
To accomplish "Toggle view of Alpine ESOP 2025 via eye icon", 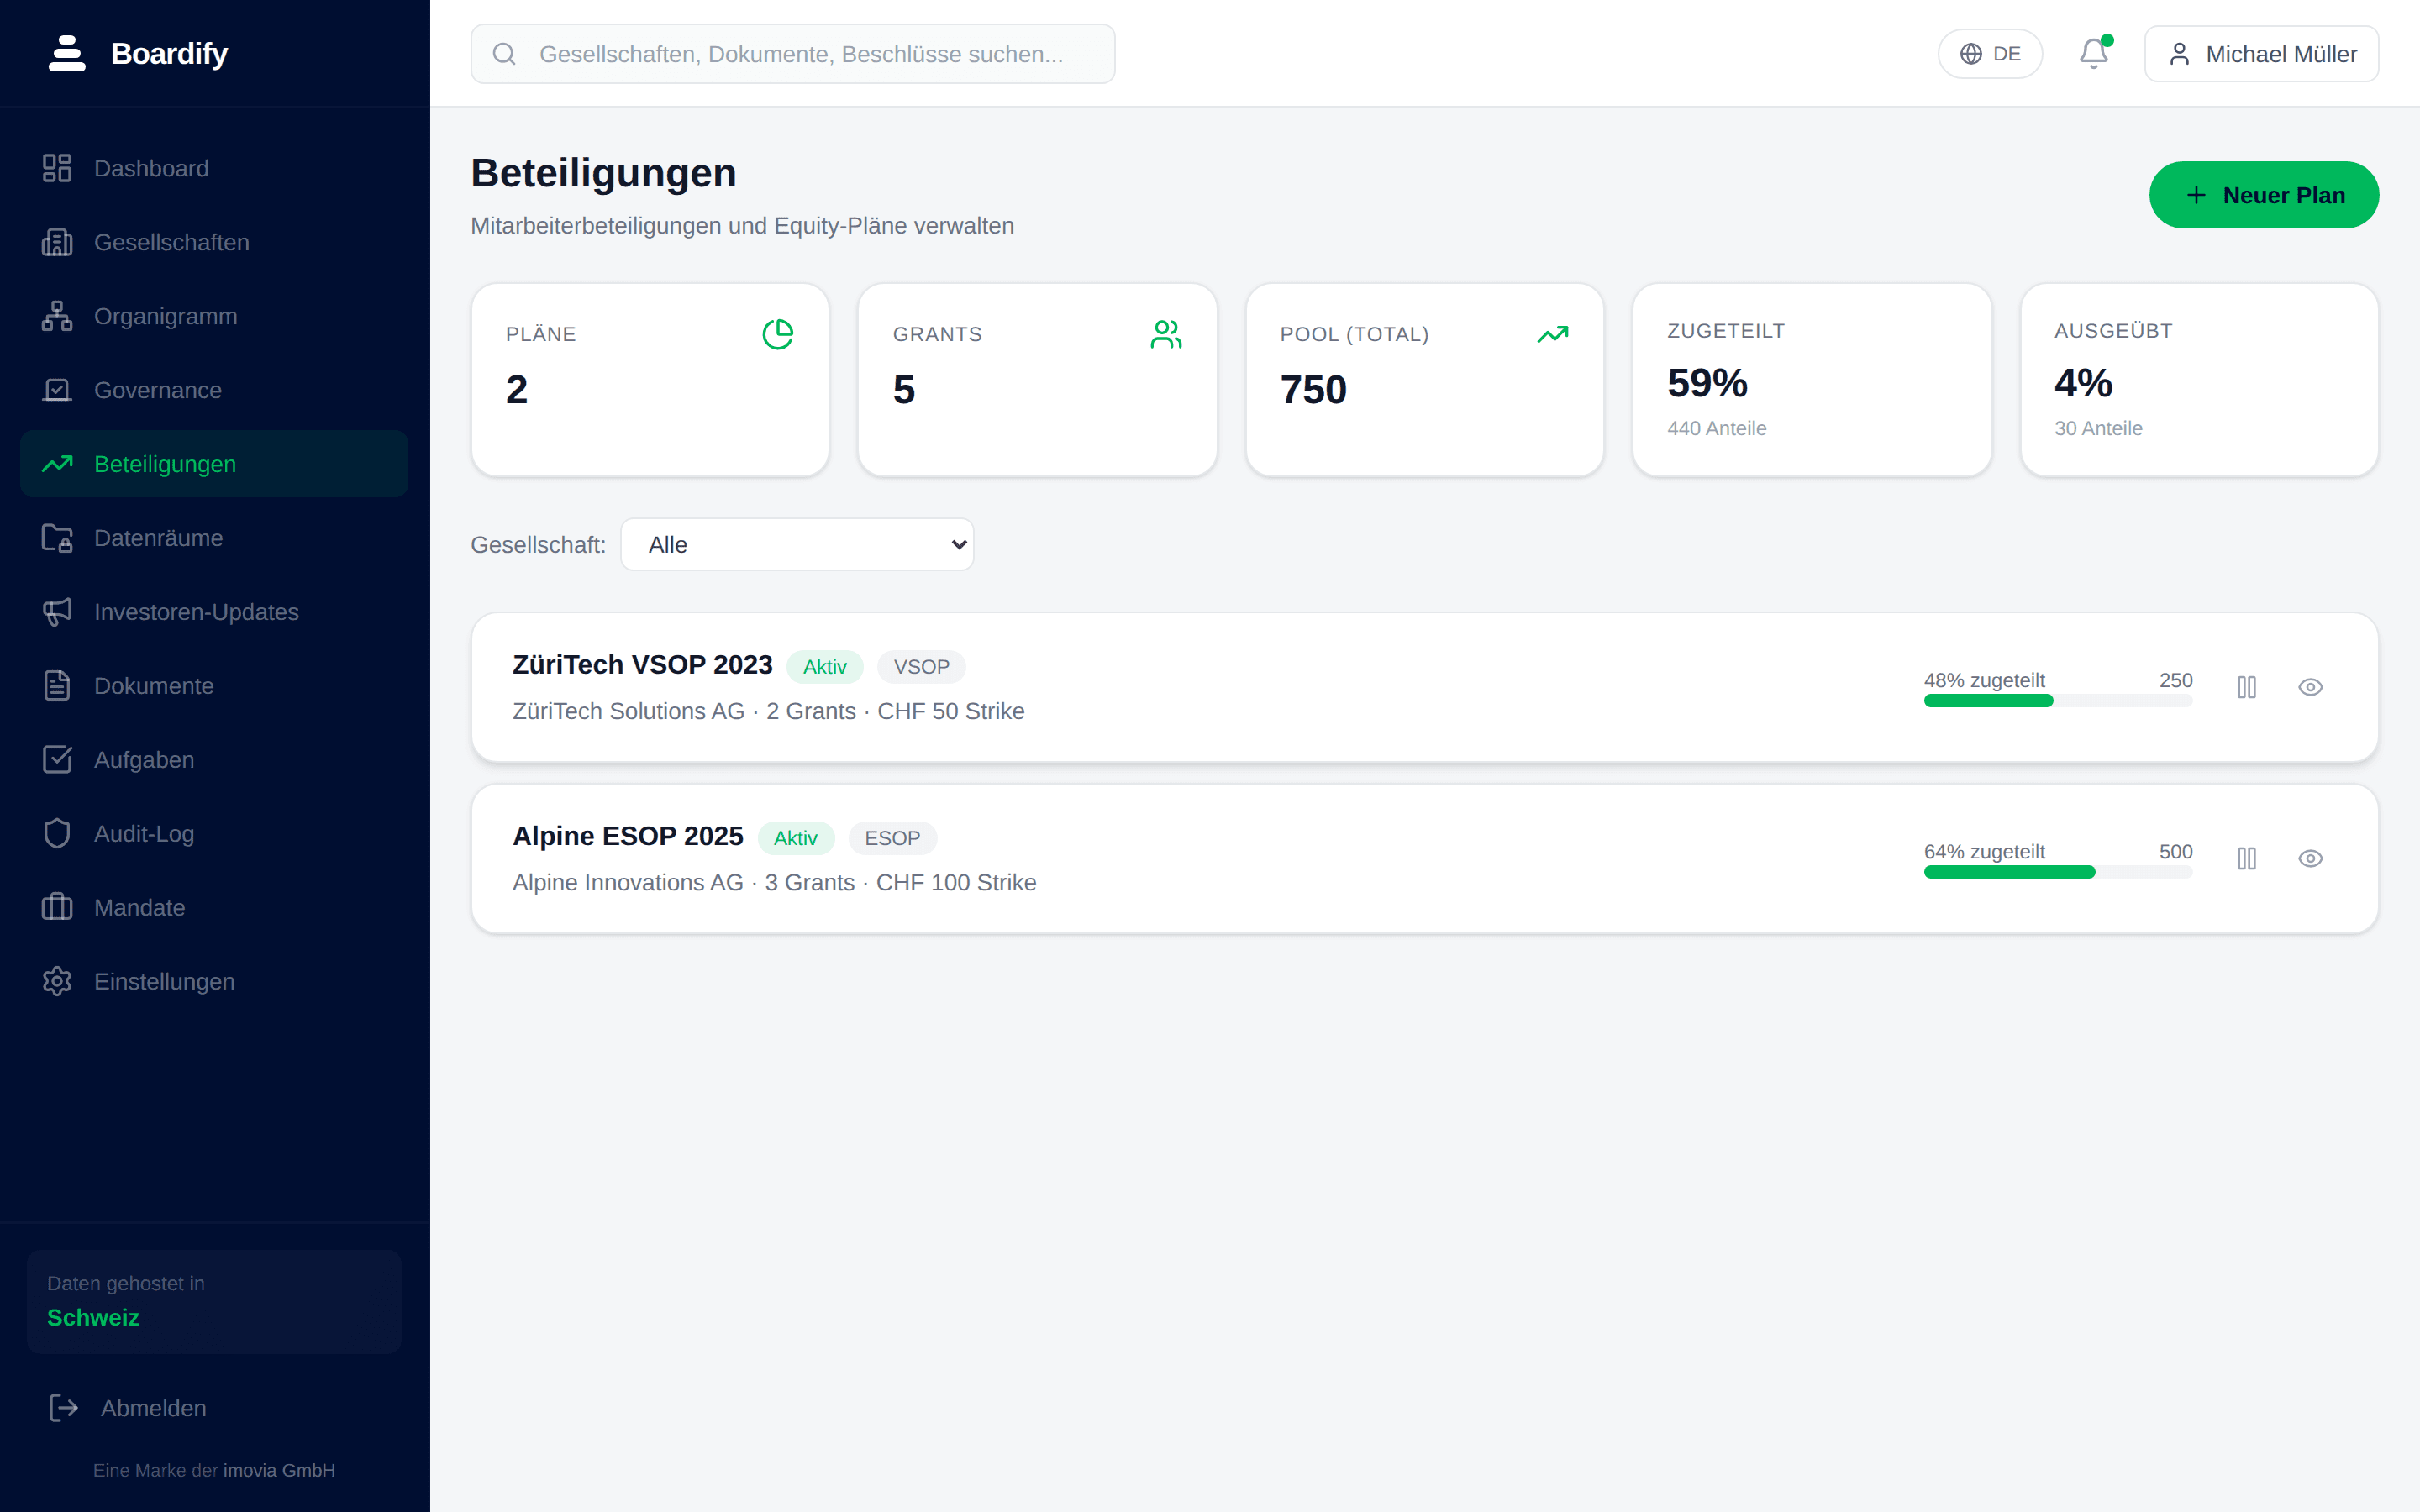I will tap(2310, 858).
